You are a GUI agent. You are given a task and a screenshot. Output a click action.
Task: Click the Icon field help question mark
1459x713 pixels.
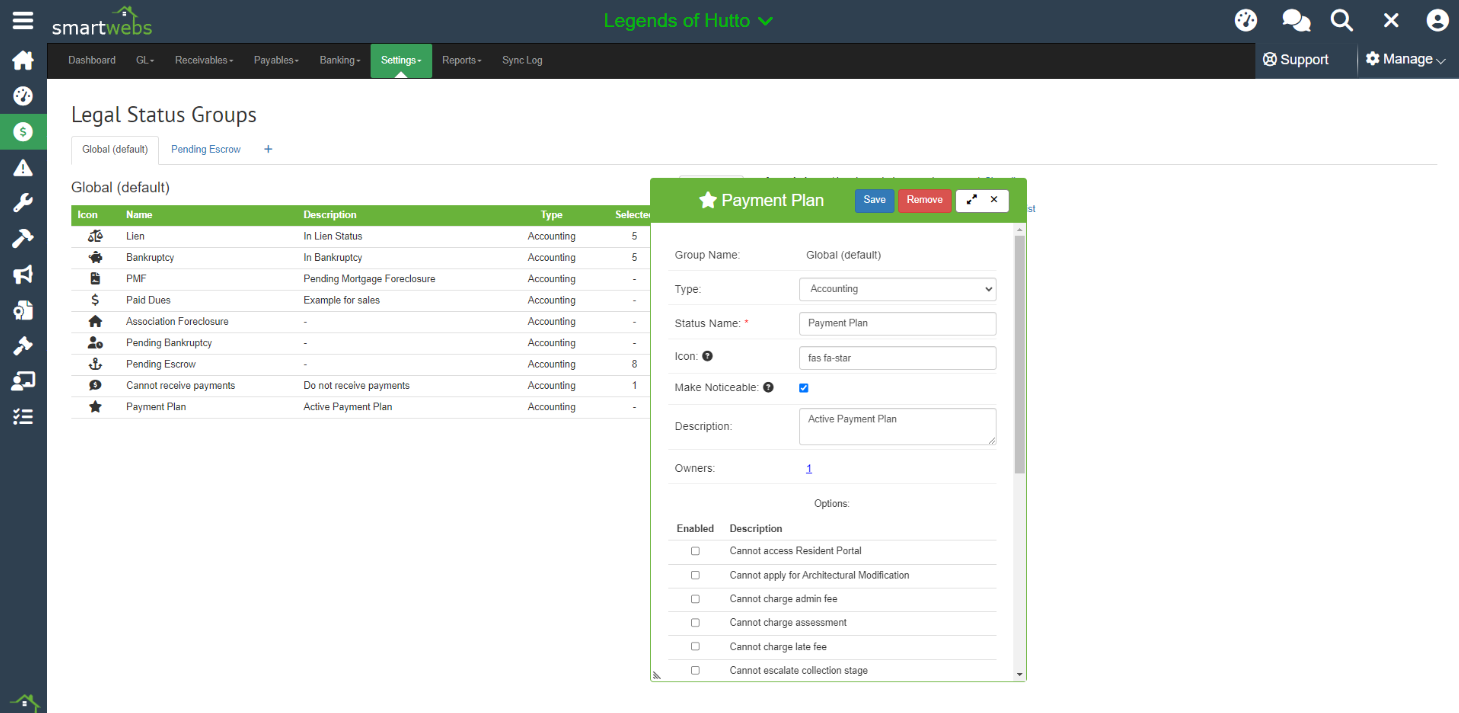point(707,356)
